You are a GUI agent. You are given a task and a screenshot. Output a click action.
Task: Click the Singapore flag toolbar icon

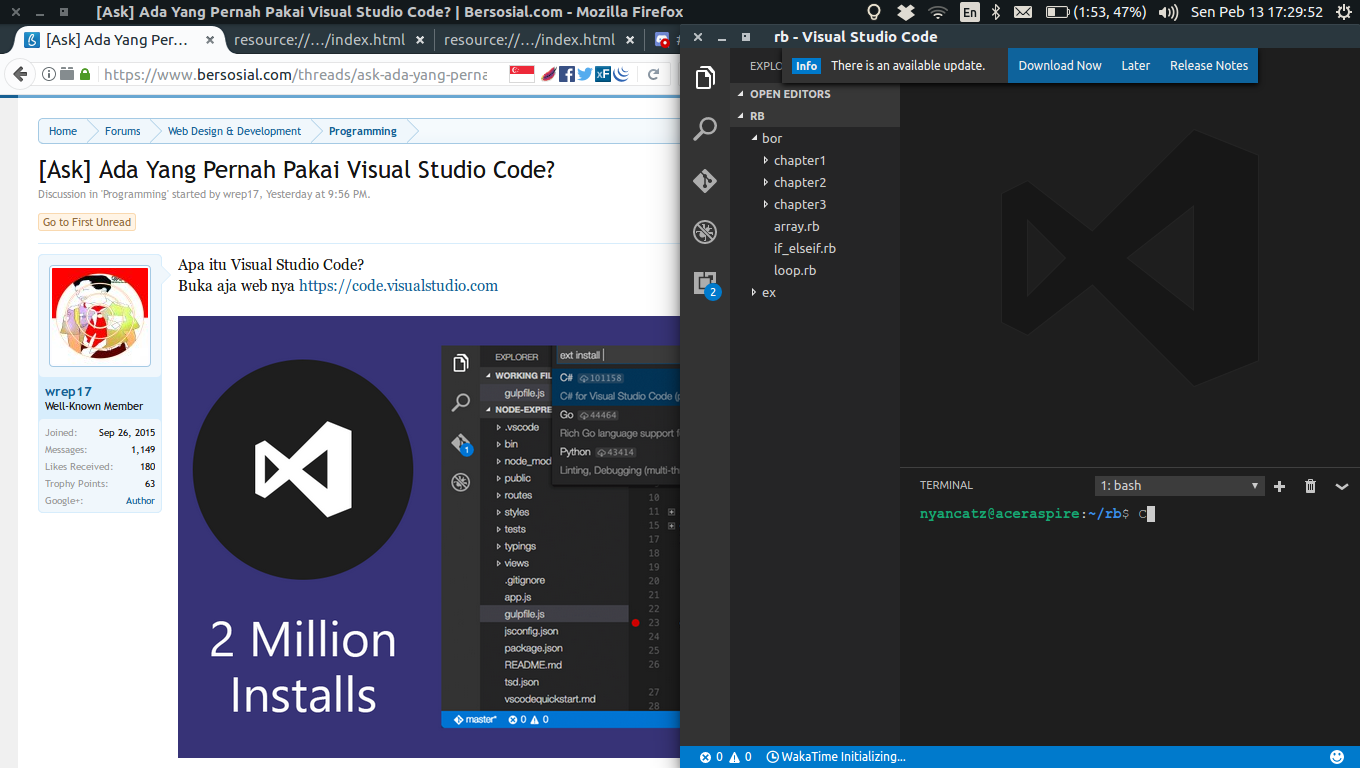click(521, 75)
